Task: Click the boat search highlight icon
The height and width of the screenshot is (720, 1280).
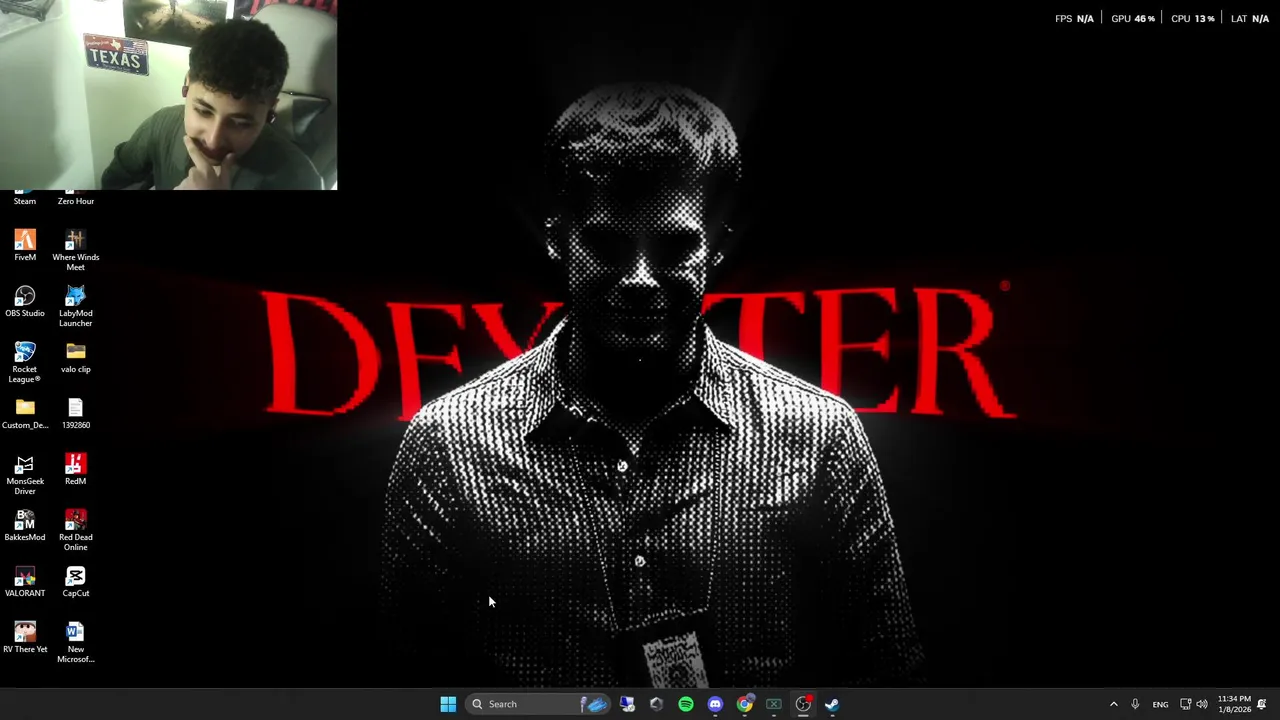Action: point(595,704)
